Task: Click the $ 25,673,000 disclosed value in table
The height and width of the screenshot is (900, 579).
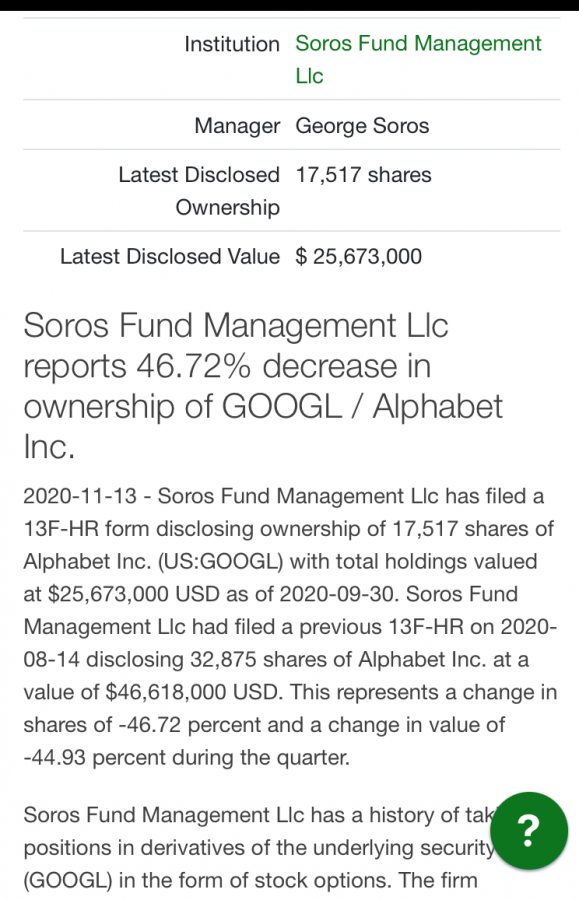Action: (x=359, y=257)
